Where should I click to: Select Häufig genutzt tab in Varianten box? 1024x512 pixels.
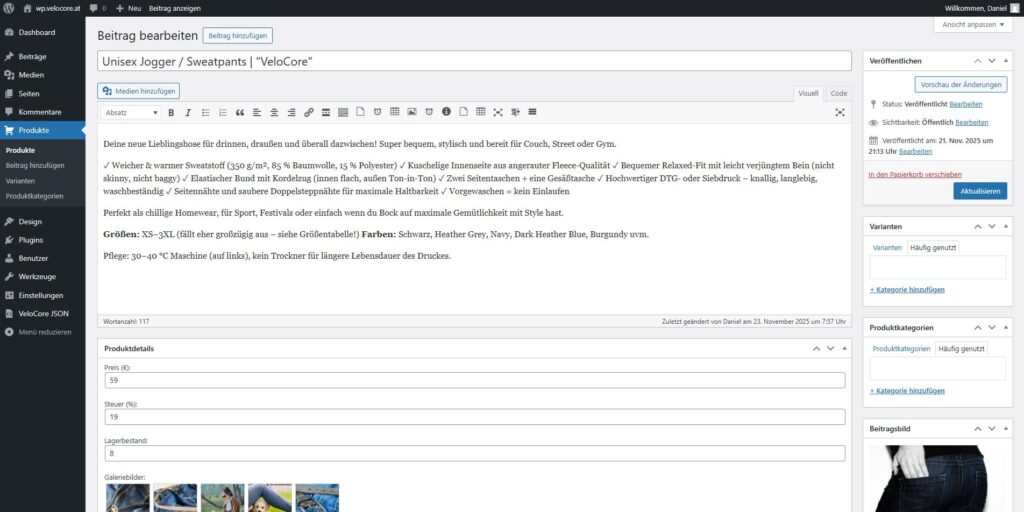[x=933, y=247]
